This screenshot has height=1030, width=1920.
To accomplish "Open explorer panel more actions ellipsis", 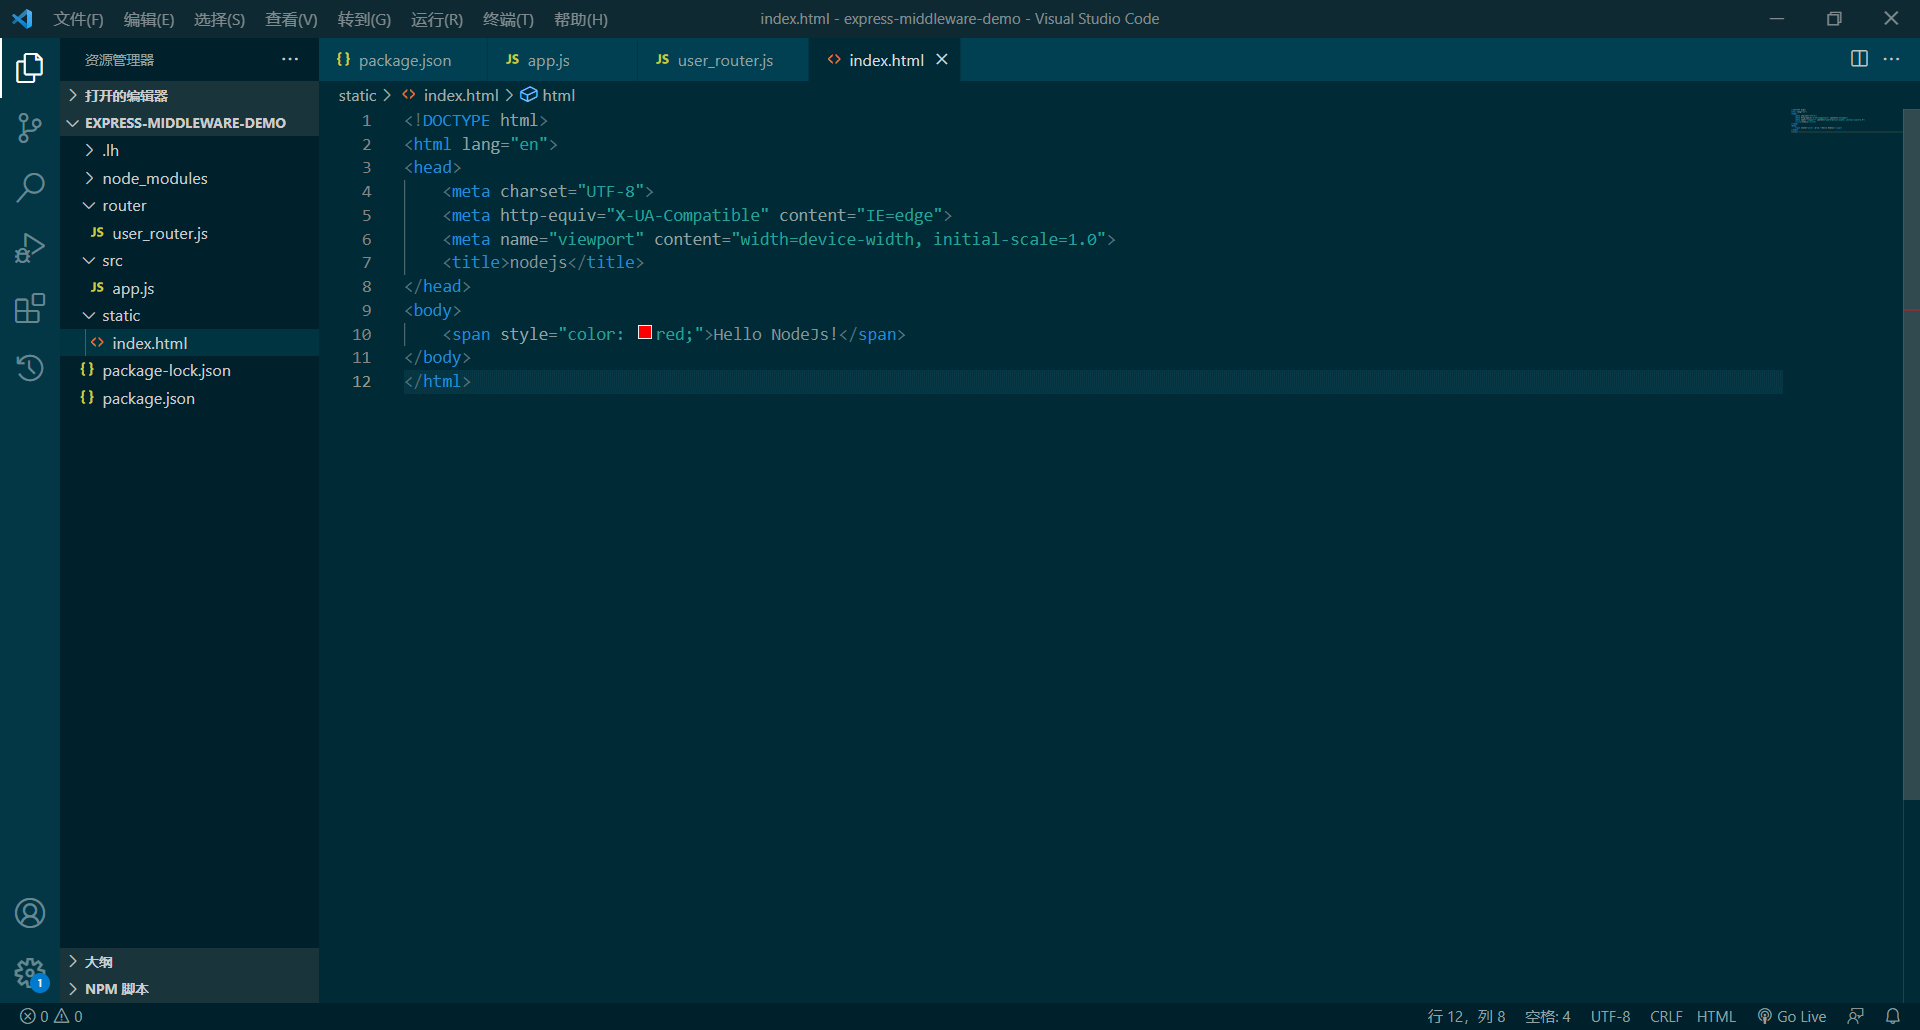I will 290,59.
